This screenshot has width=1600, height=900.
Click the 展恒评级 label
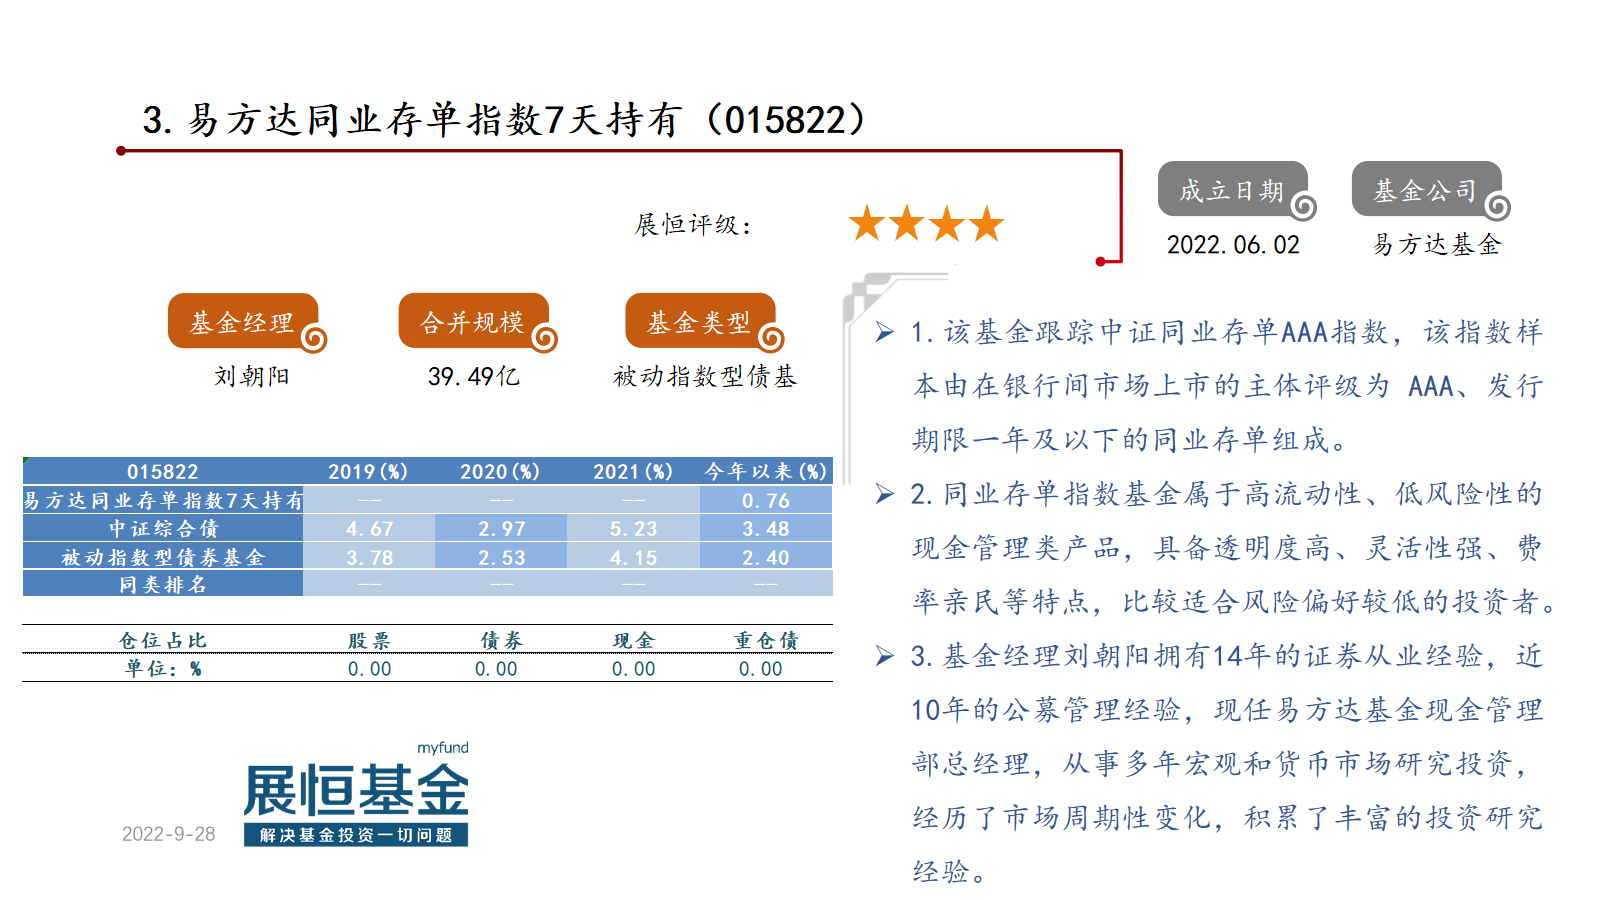[x=692, y=225]
